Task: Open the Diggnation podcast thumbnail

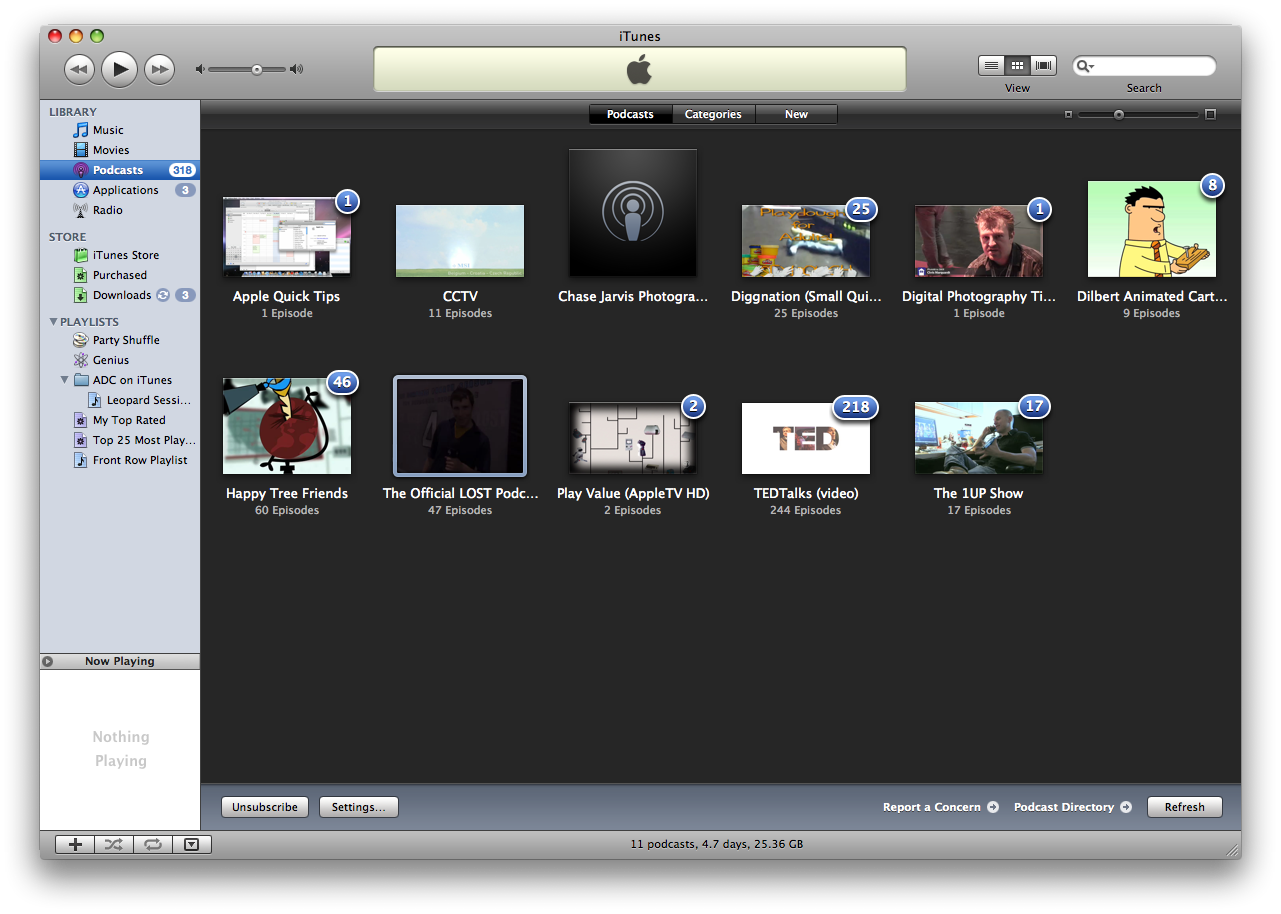Action: tap(806, 241)
